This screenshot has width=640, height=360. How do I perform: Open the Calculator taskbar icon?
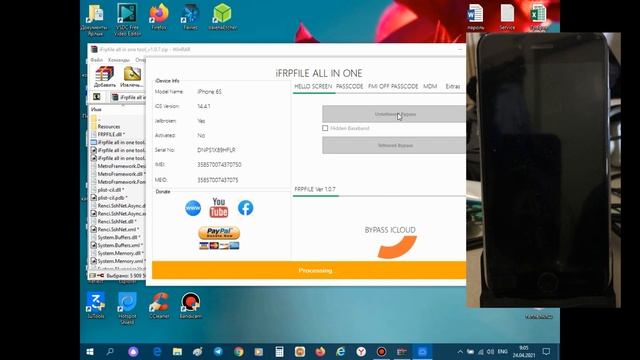(279, 351)
